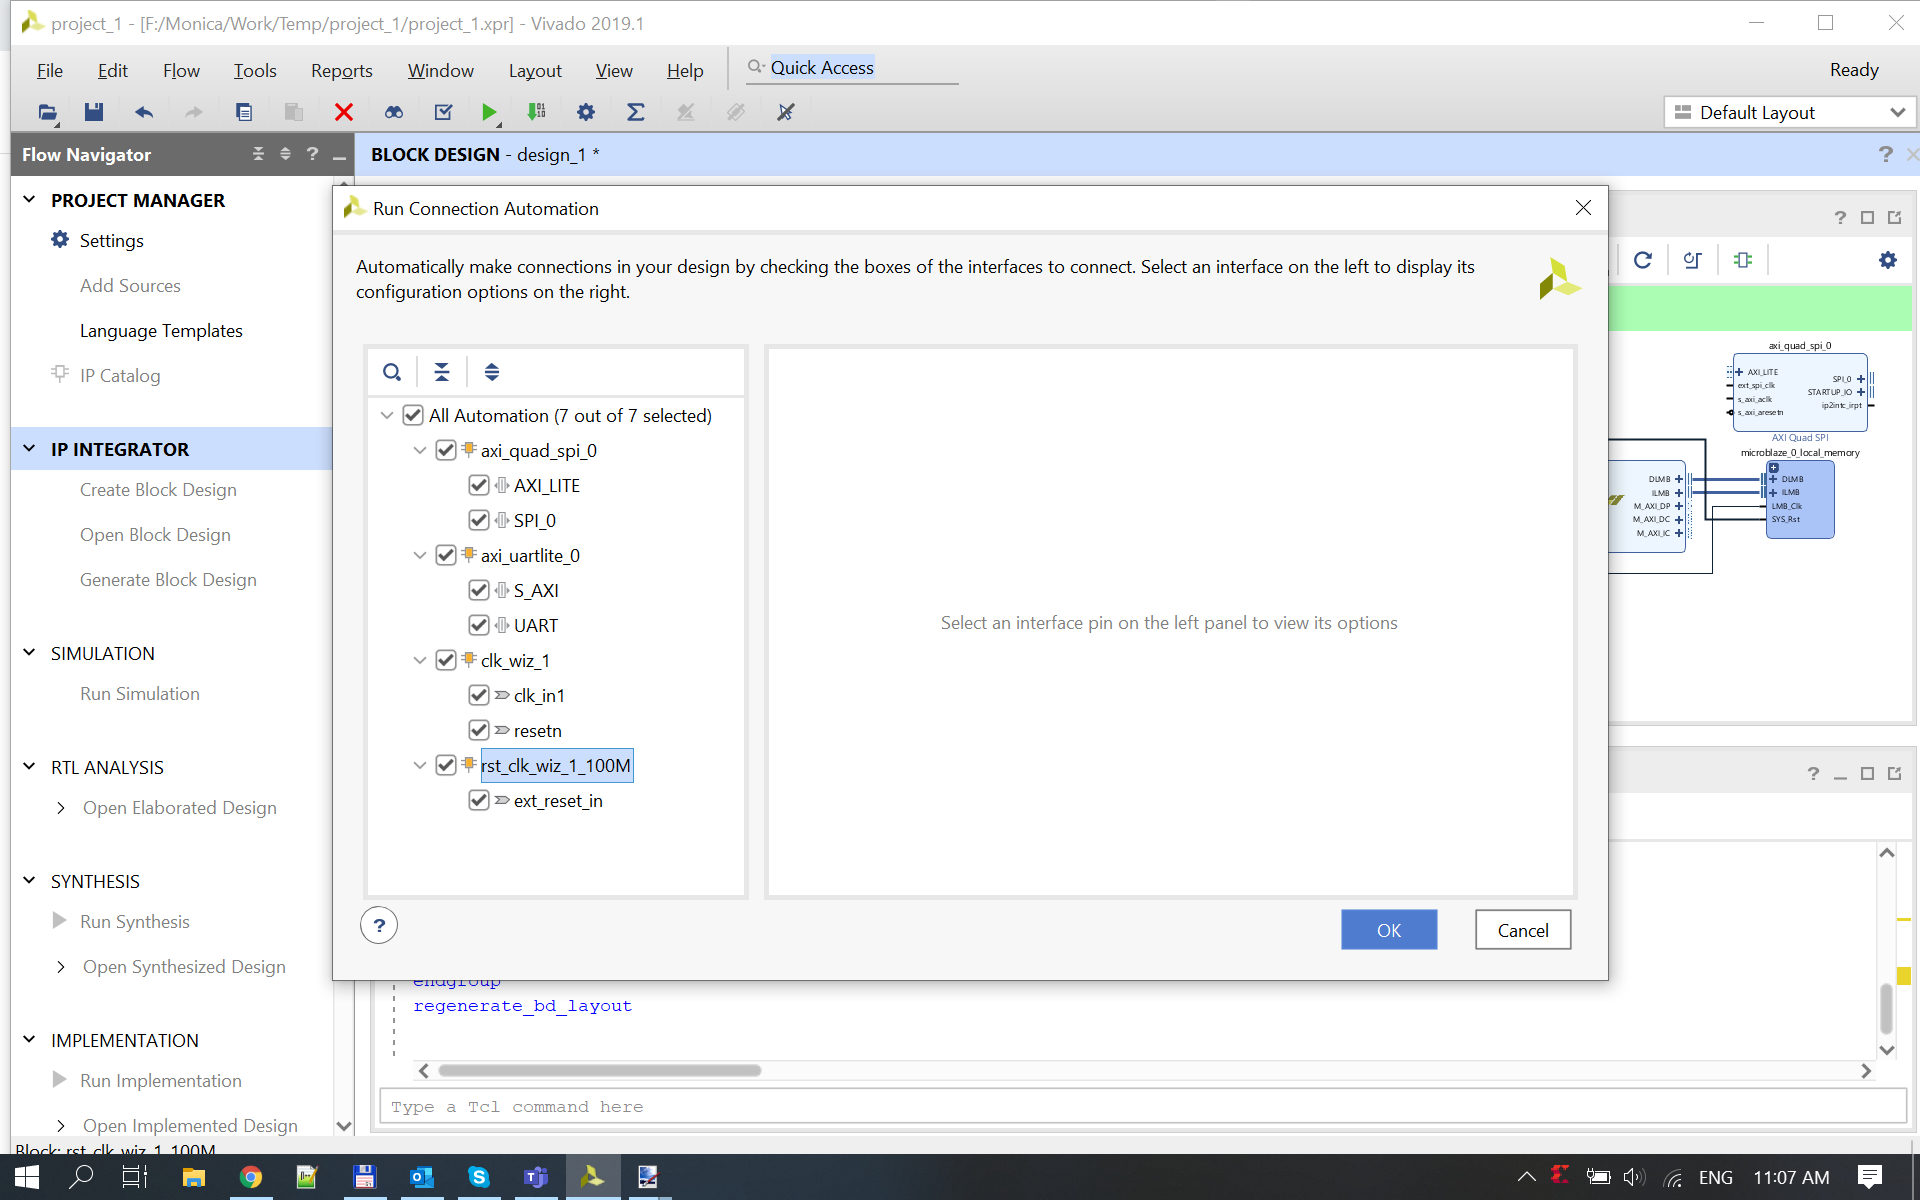Click the Undo arrow in toolbar

click(x=144, y=112)
